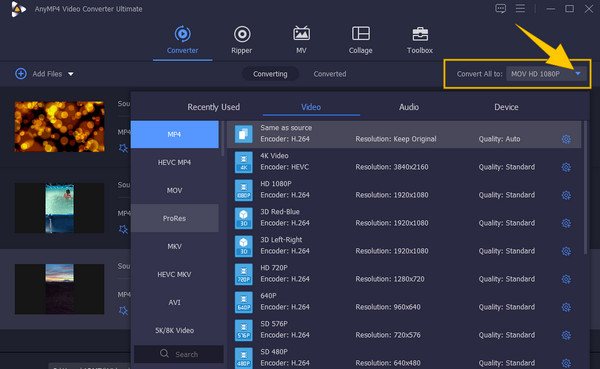The image size is (600, 369).
Task: Switch to the Video tab
Action: [x=311, y=107]
